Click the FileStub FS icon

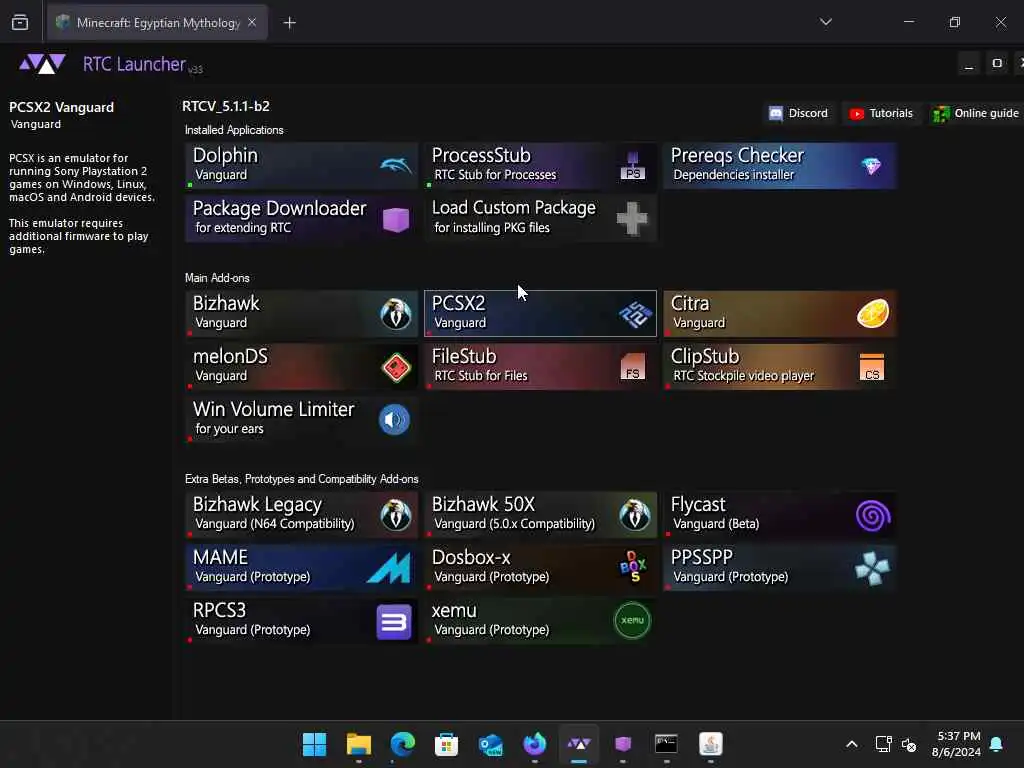[x=632, y=366]
